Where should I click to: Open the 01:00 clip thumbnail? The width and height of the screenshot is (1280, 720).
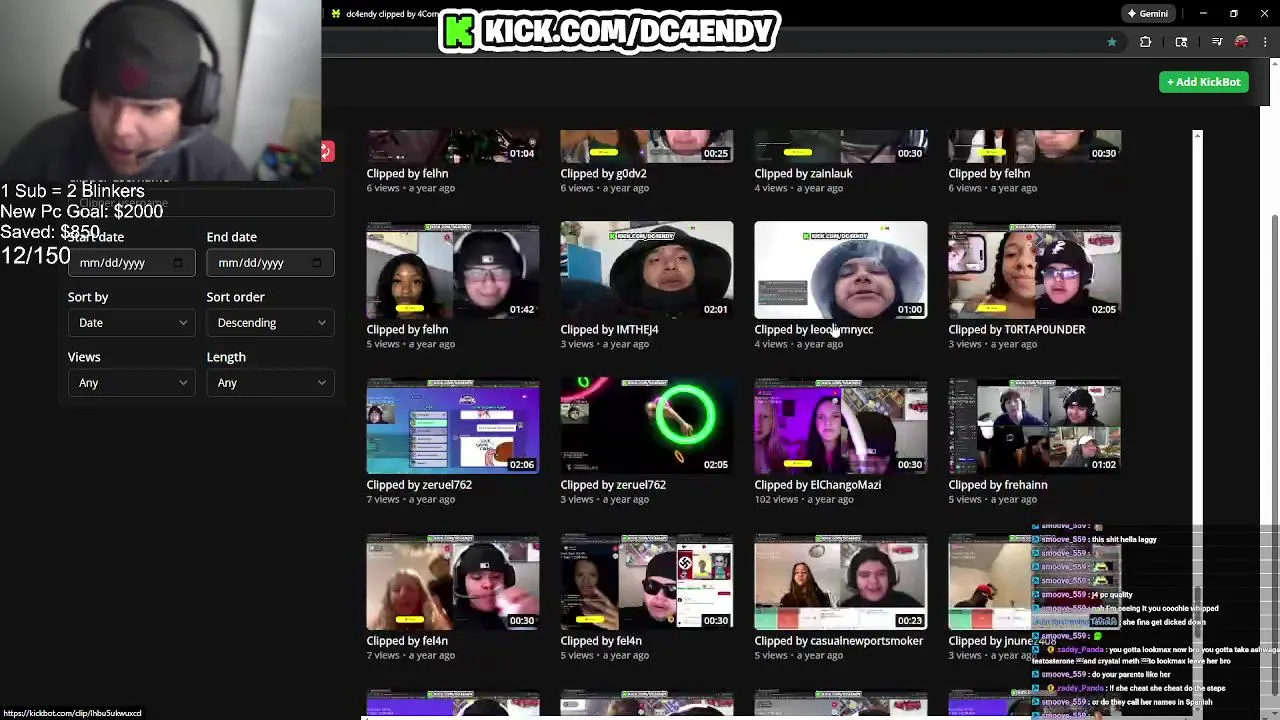[841, 270]
